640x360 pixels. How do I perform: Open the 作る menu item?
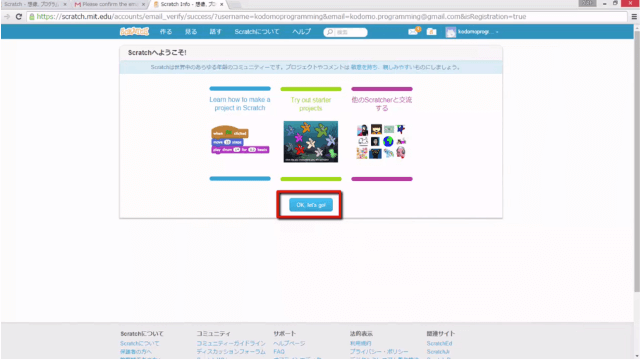click(x=166, y=32)
